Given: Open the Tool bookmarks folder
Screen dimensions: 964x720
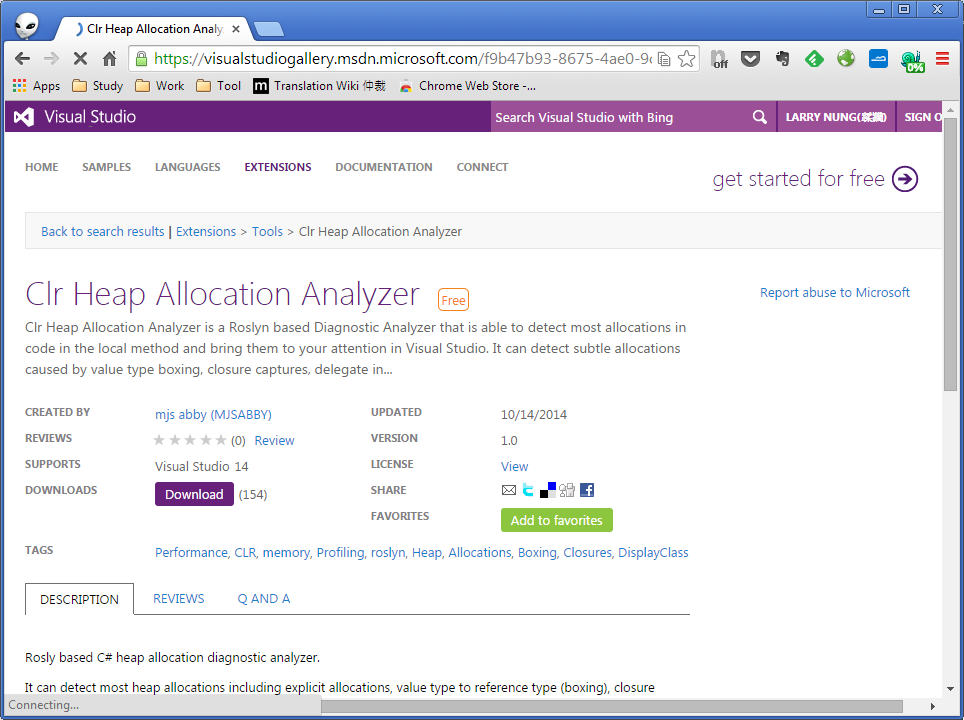Looking at the screenshot, I should tap(218, 85).
